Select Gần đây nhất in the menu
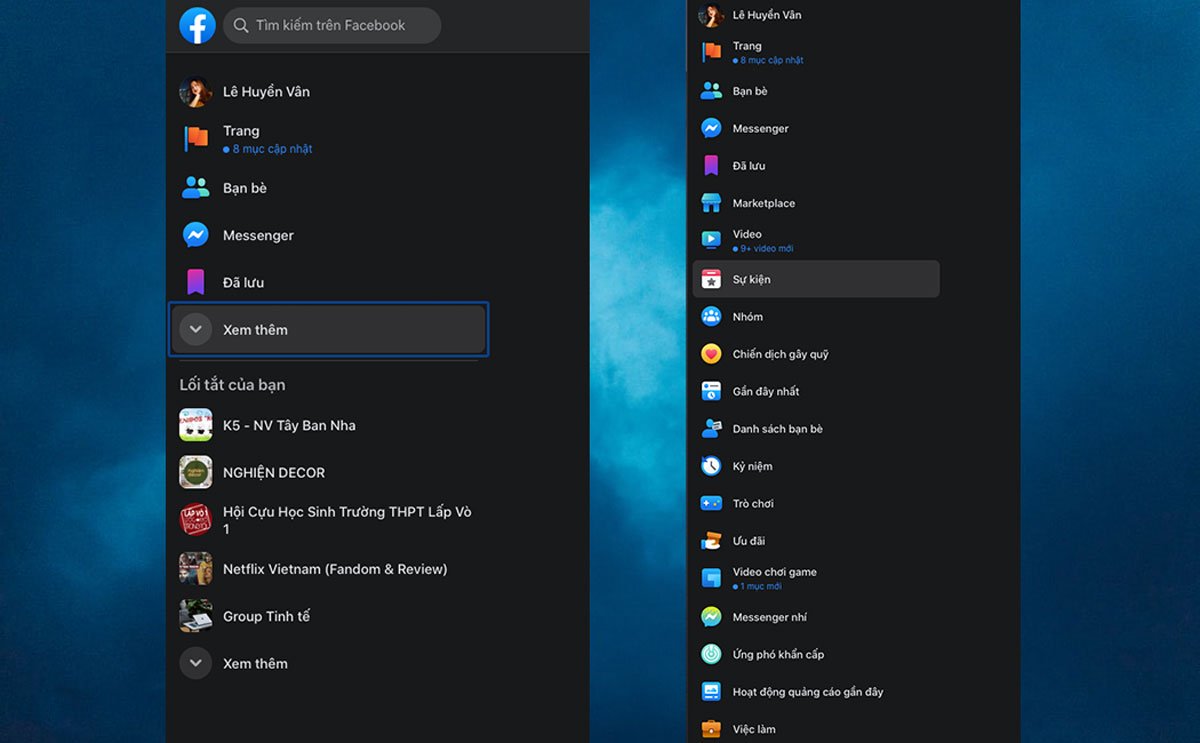The height and width of the screenshot is (743, 1200). tap(765, 392)
